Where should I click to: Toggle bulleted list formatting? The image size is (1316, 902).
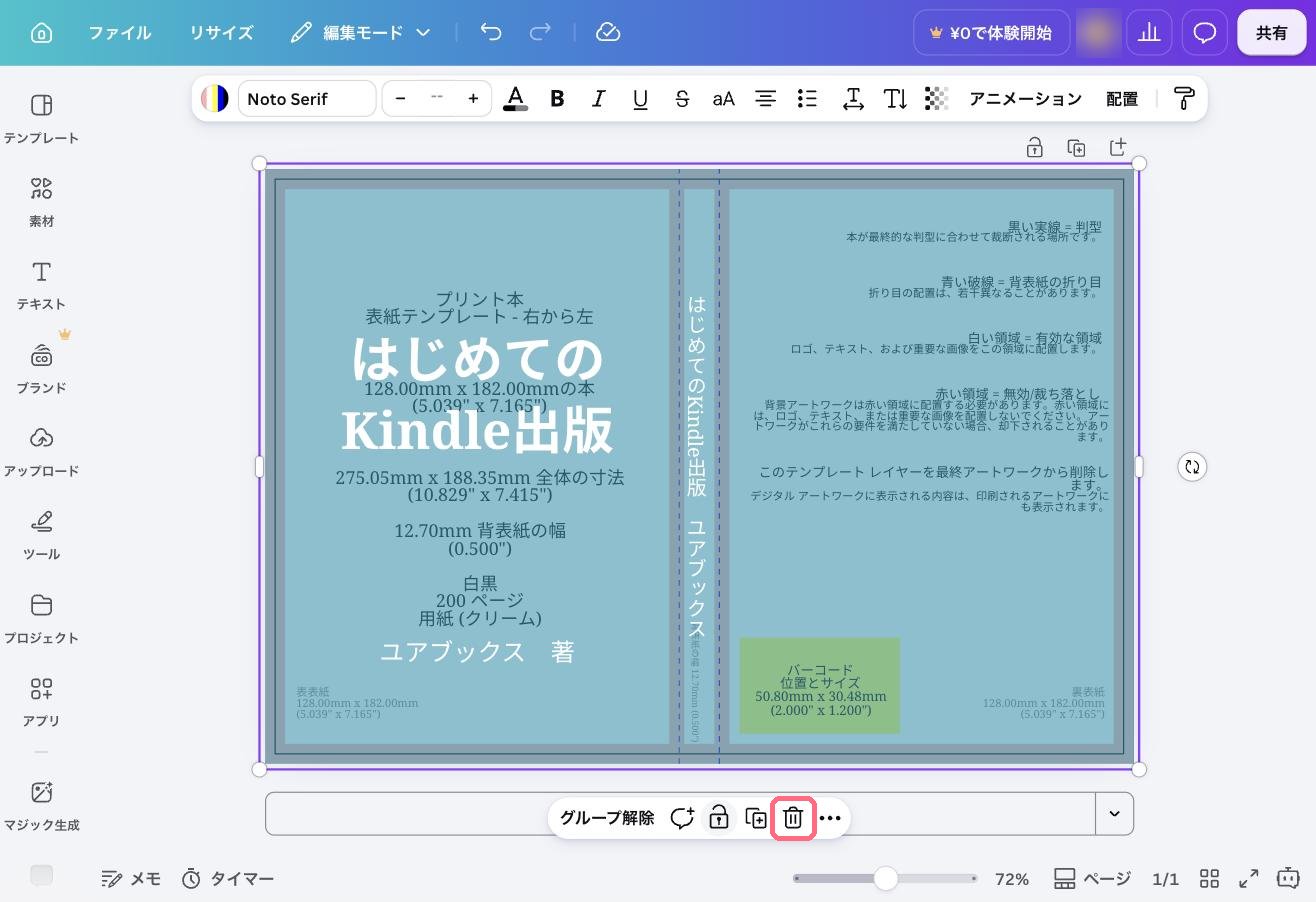click(807, 98)
